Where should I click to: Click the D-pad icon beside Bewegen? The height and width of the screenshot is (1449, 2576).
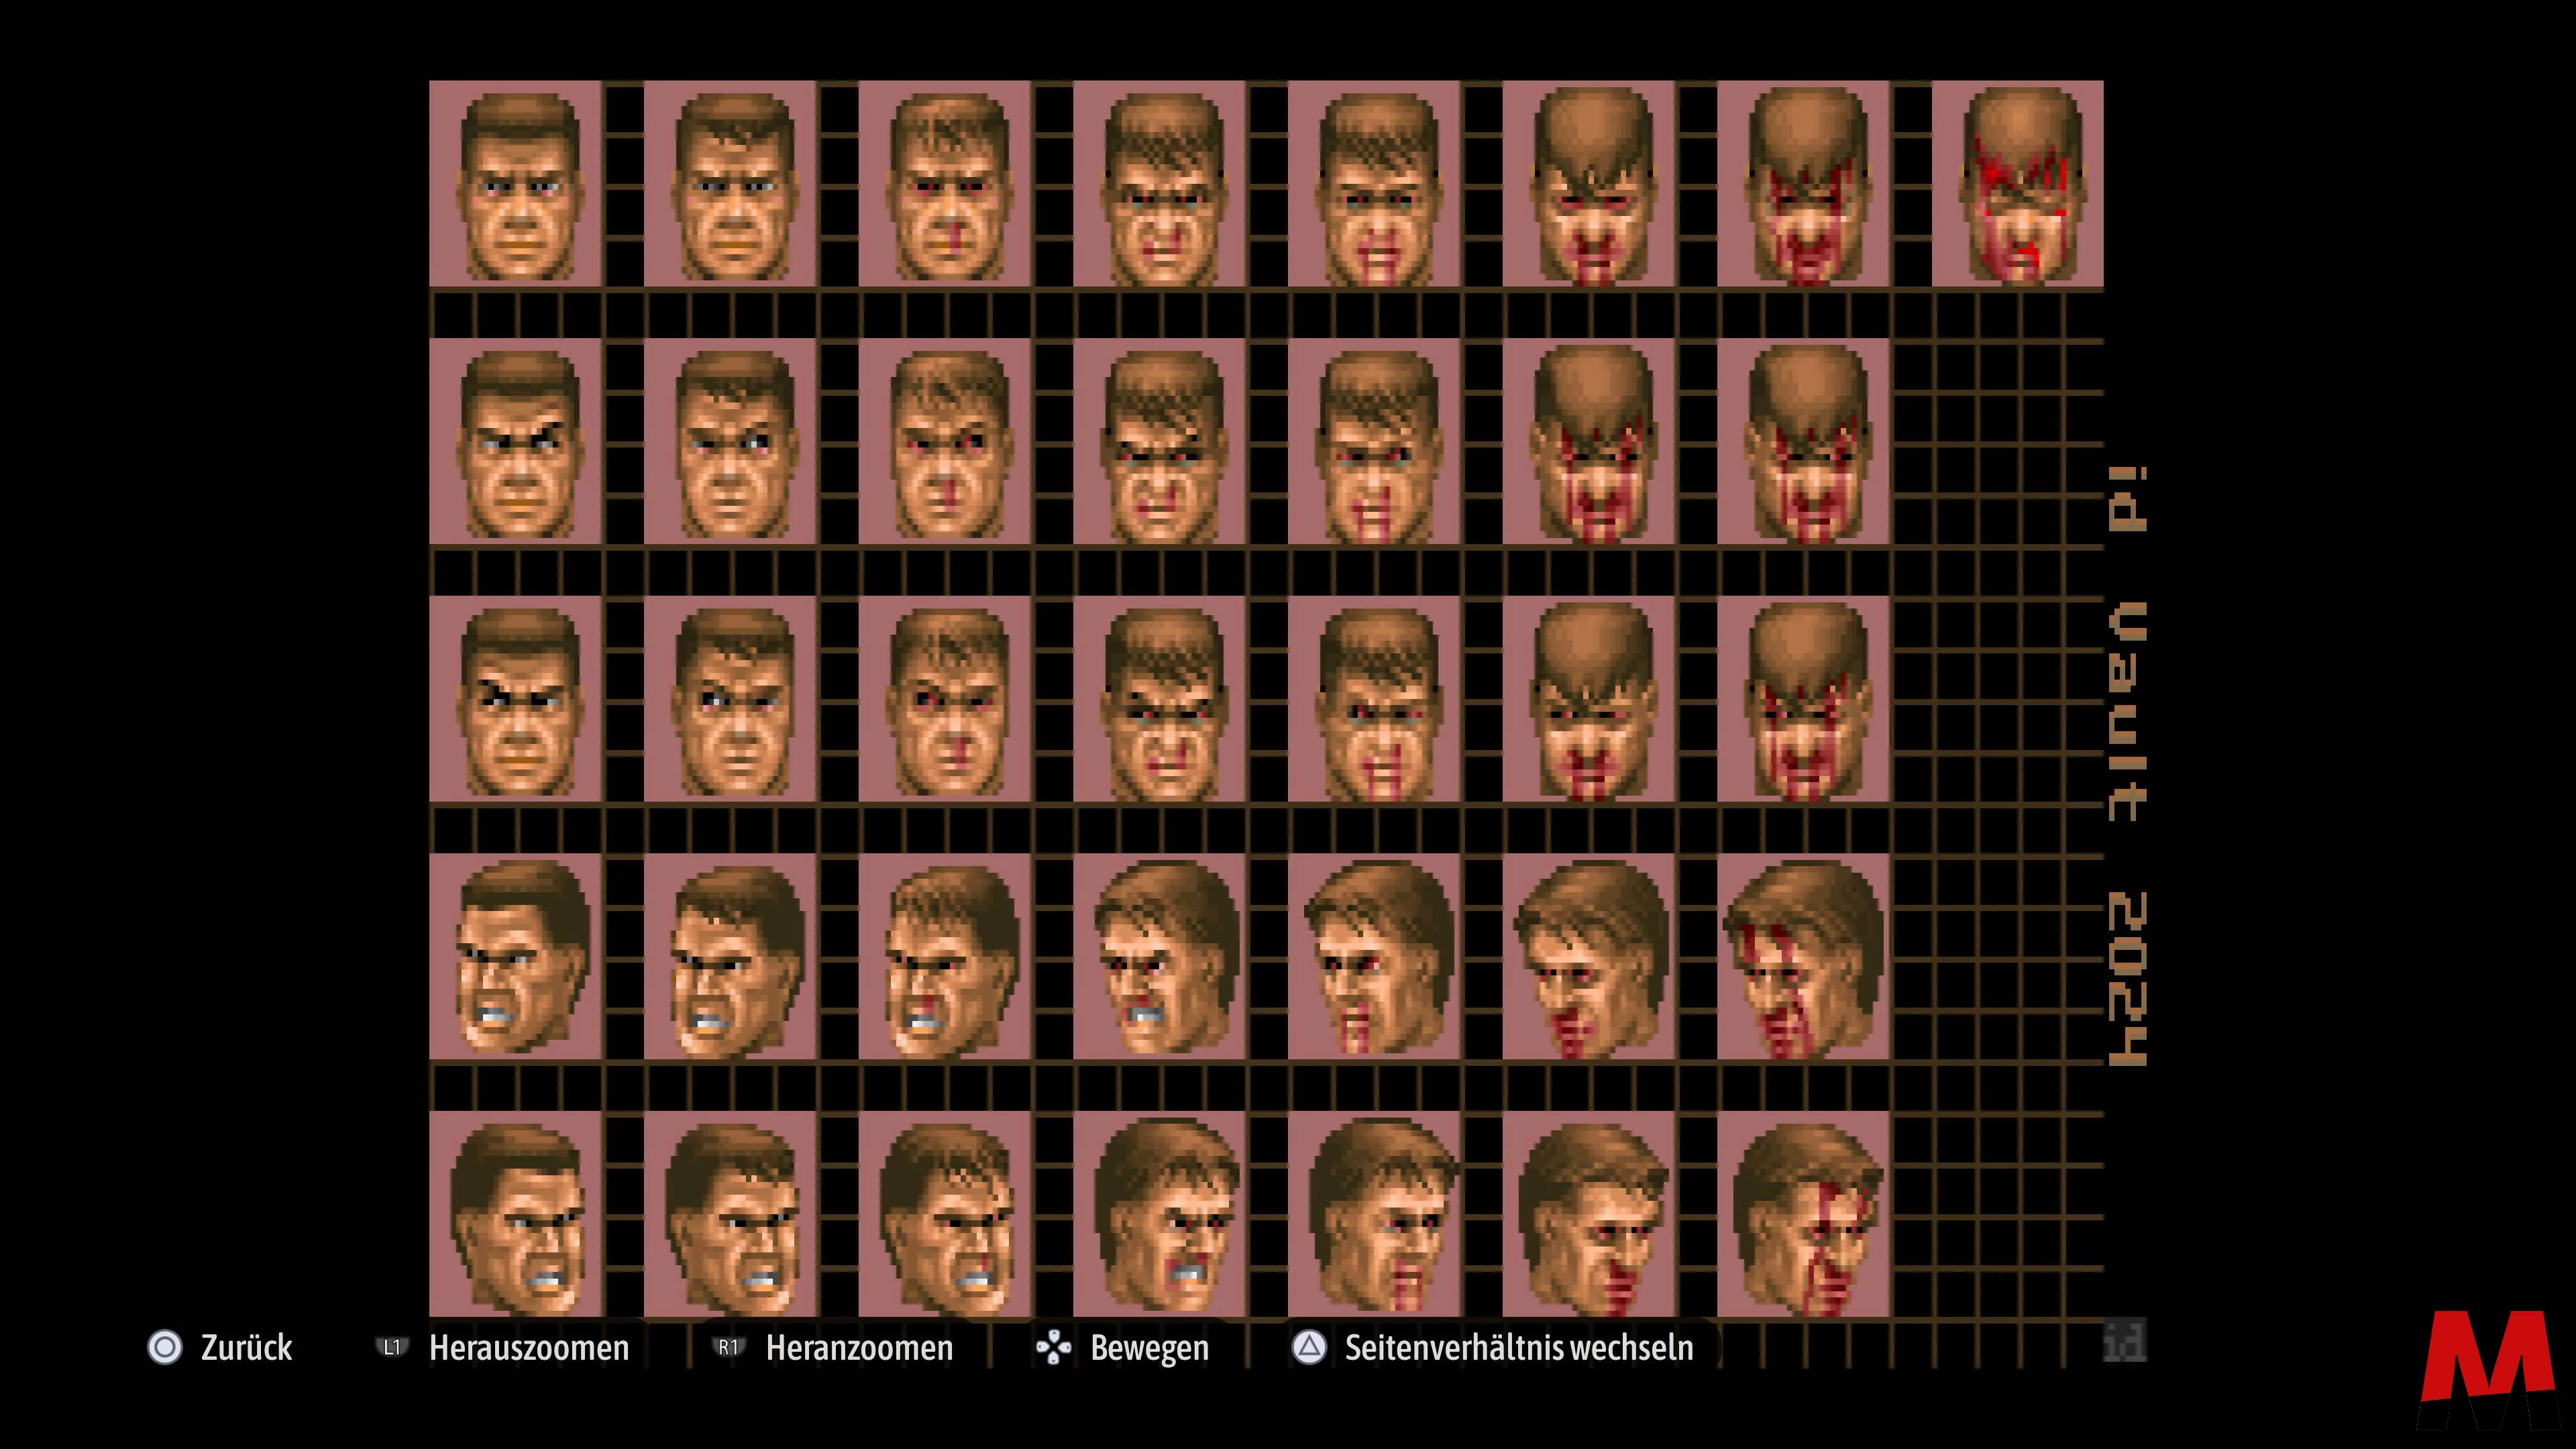pos(1054,1348)
